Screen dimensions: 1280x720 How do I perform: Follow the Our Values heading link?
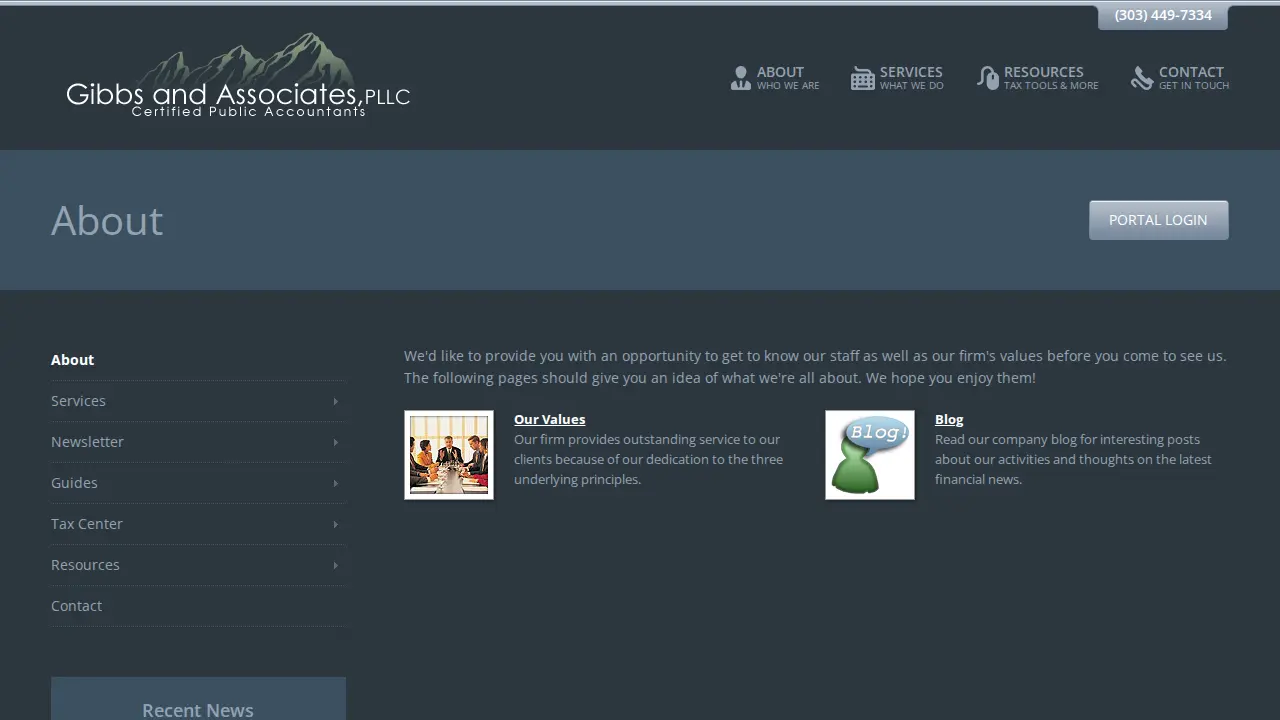(549, 419)
